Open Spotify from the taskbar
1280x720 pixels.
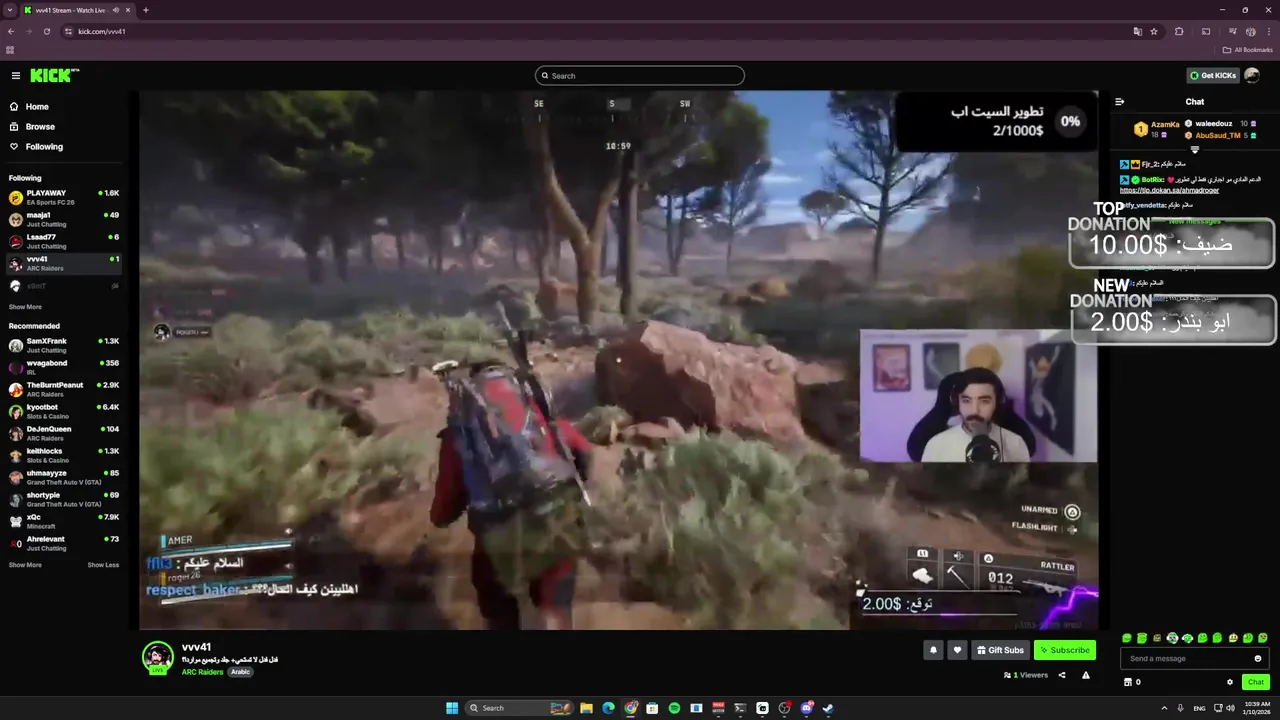[674, 708]
